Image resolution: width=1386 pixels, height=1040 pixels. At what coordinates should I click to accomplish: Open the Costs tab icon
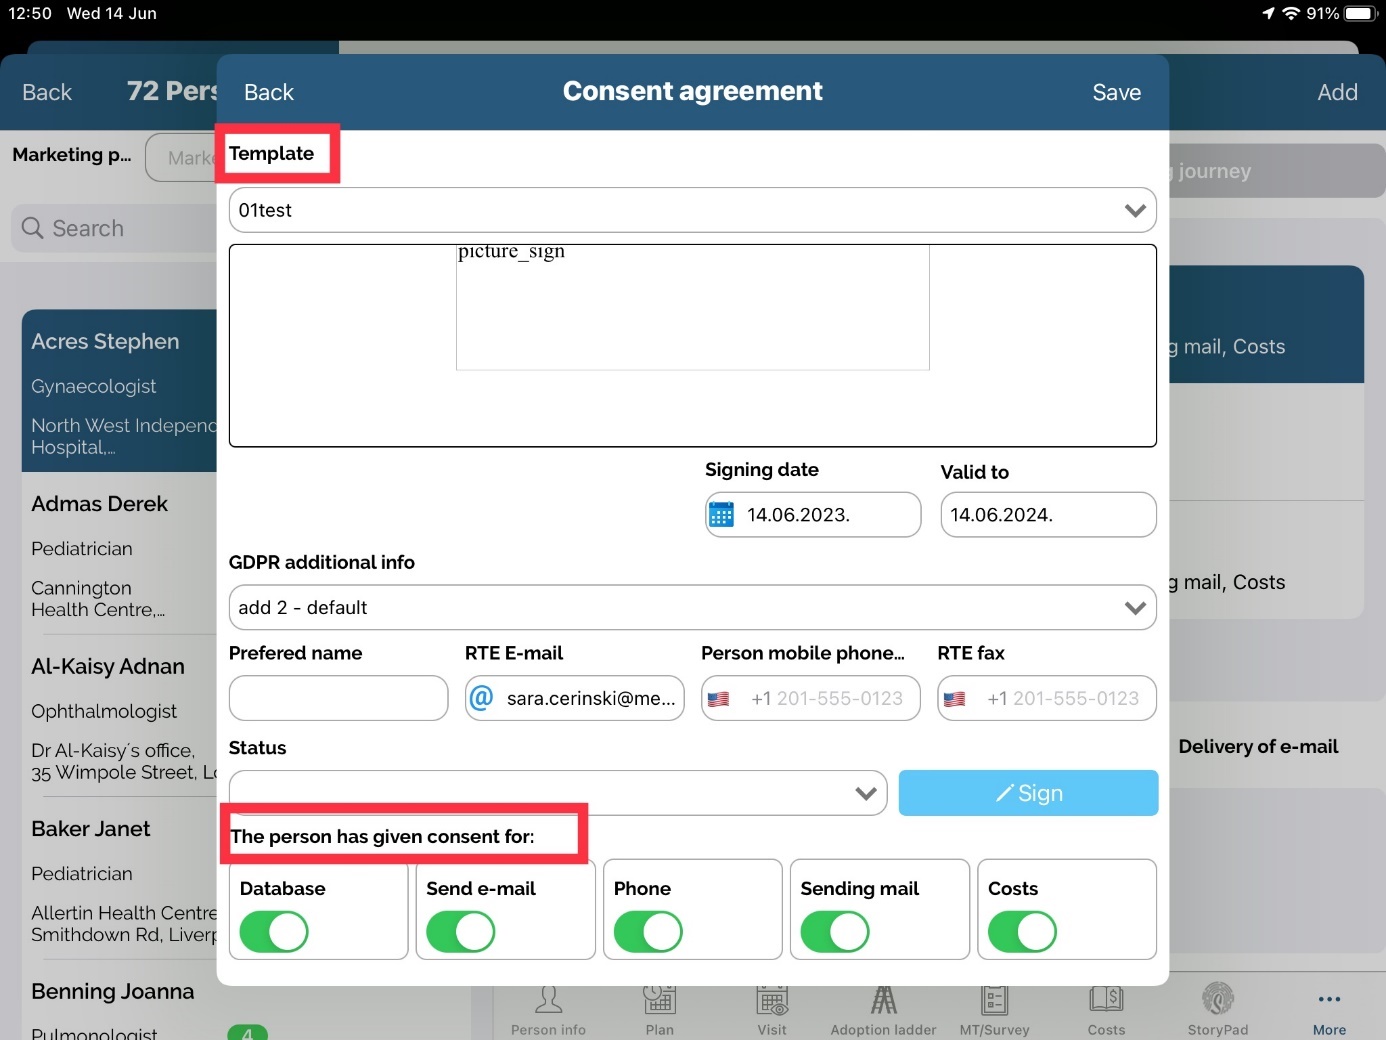1106,1000
